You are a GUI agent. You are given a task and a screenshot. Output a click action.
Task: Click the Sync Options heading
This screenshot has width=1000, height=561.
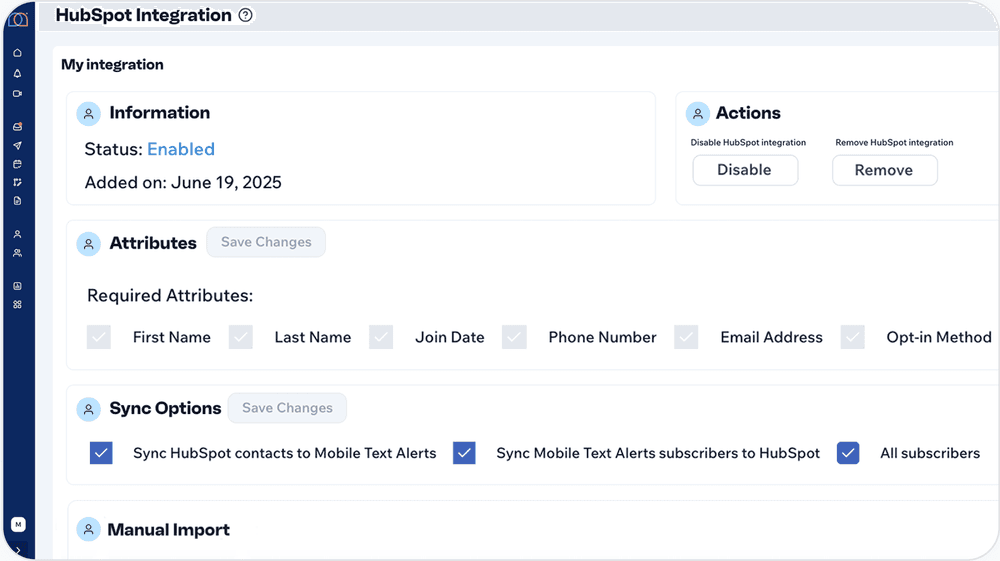[165, 409]
